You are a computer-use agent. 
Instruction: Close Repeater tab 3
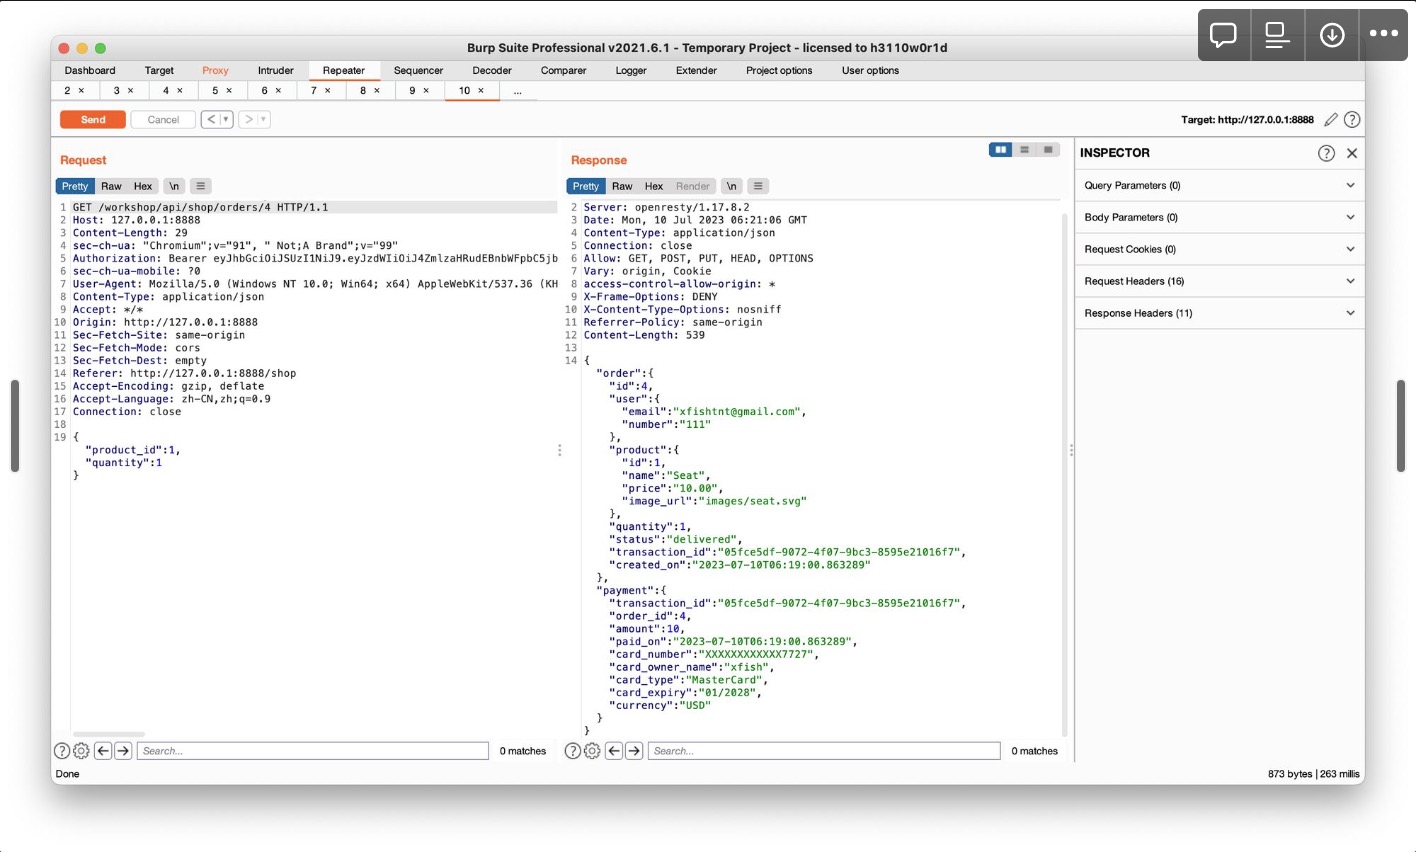[x=131, y=91]
